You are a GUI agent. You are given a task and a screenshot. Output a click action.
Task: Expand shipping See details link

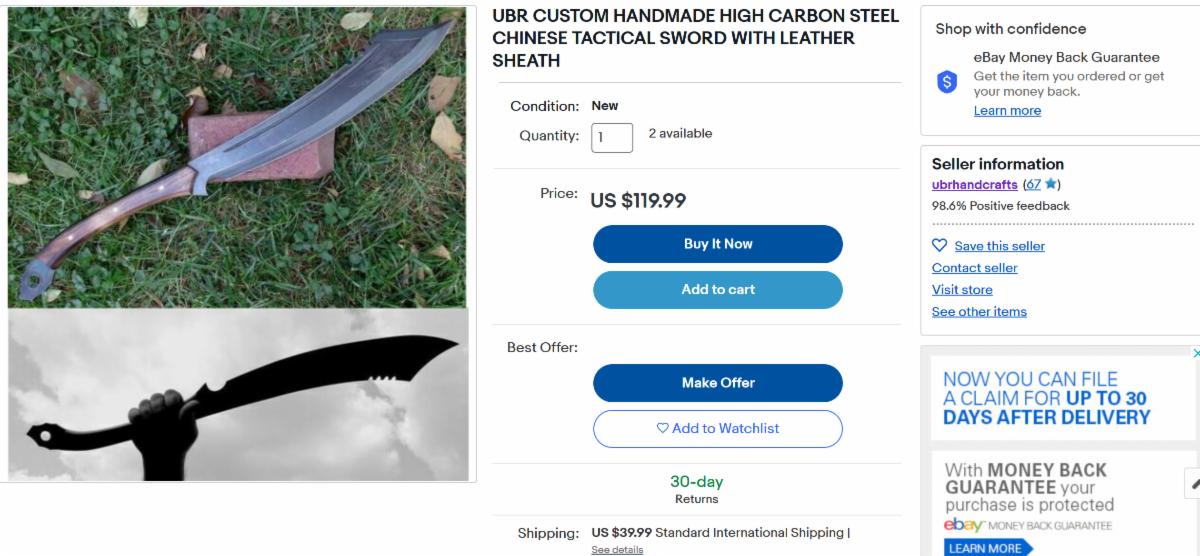pyautogui.click(x=617, y=550)
